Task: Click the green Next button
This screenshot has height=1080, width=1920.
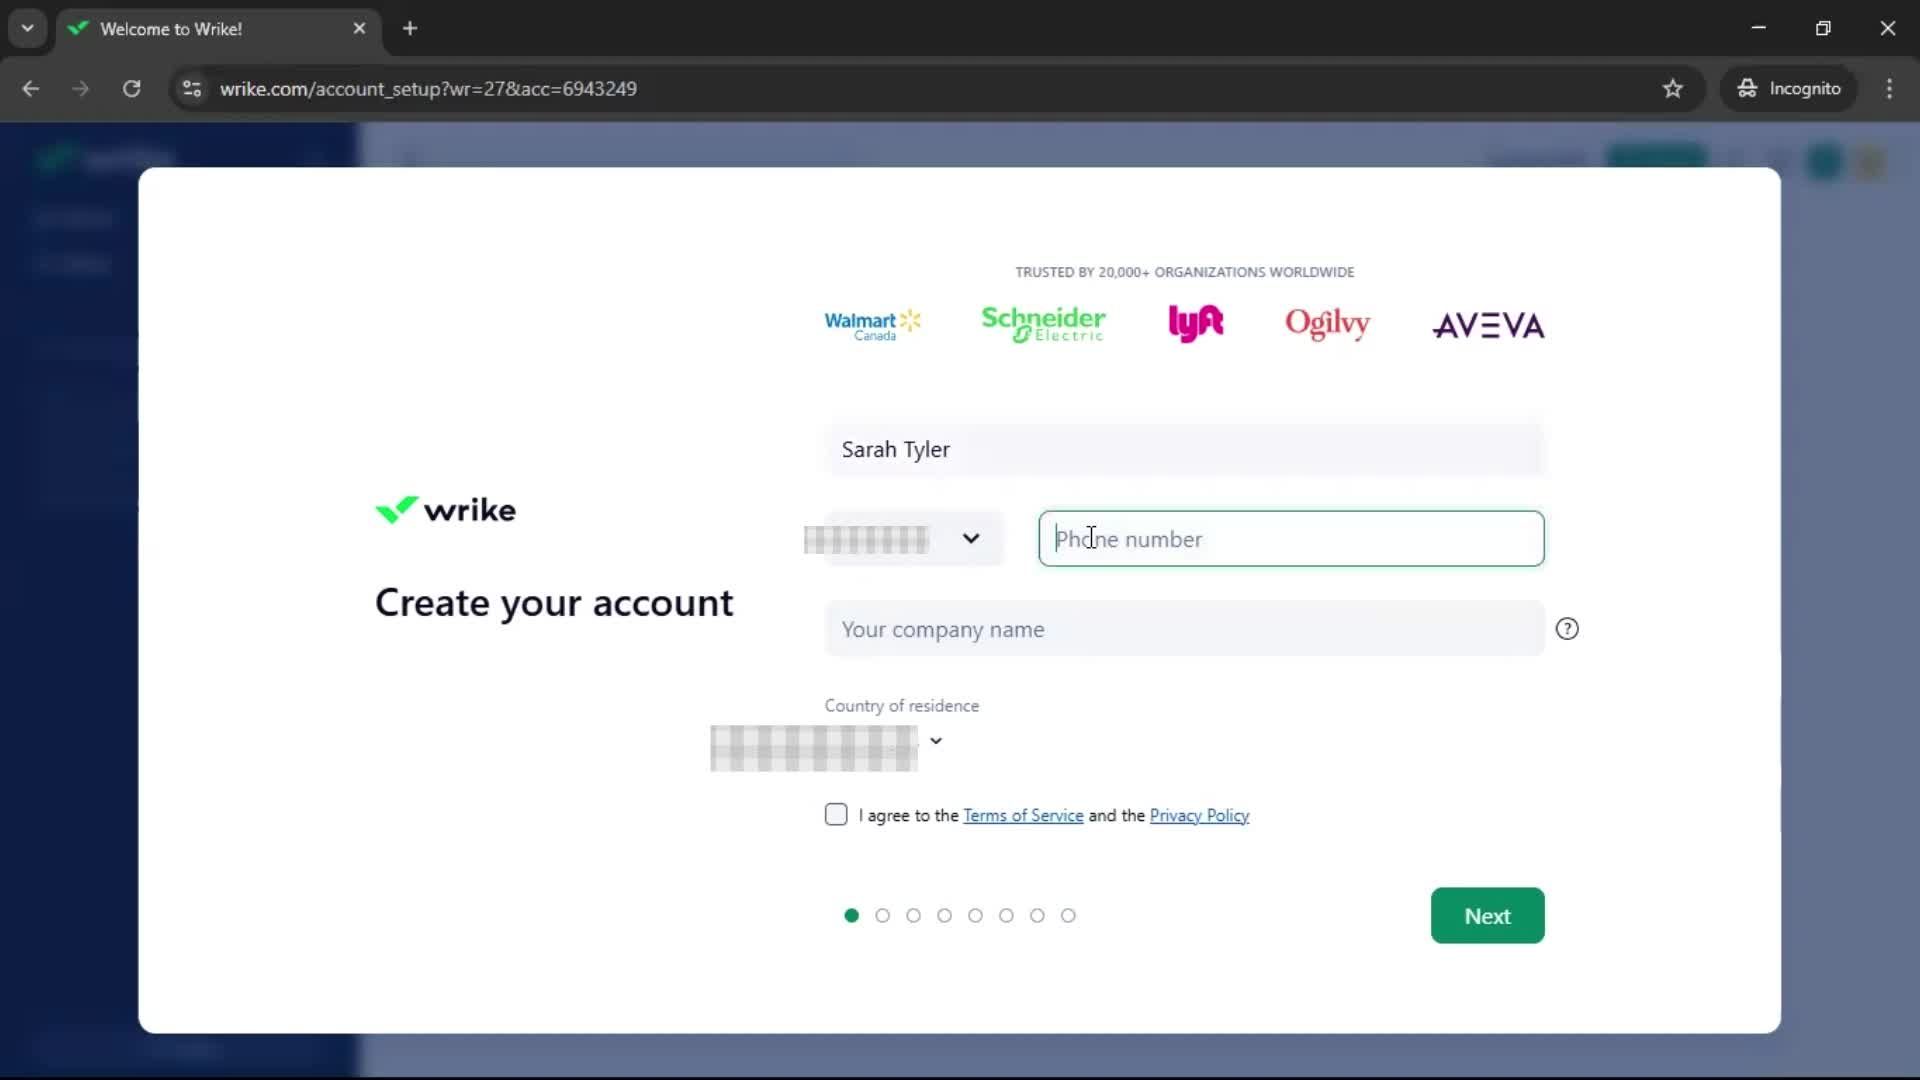Action: coord(1487,916)
